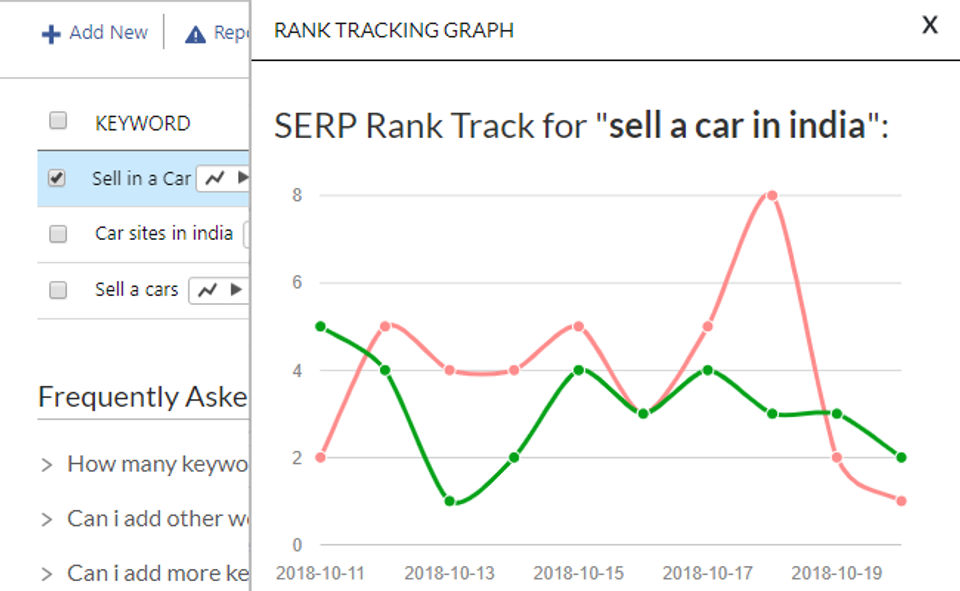Check the Car sites in india checkbox

58,234
